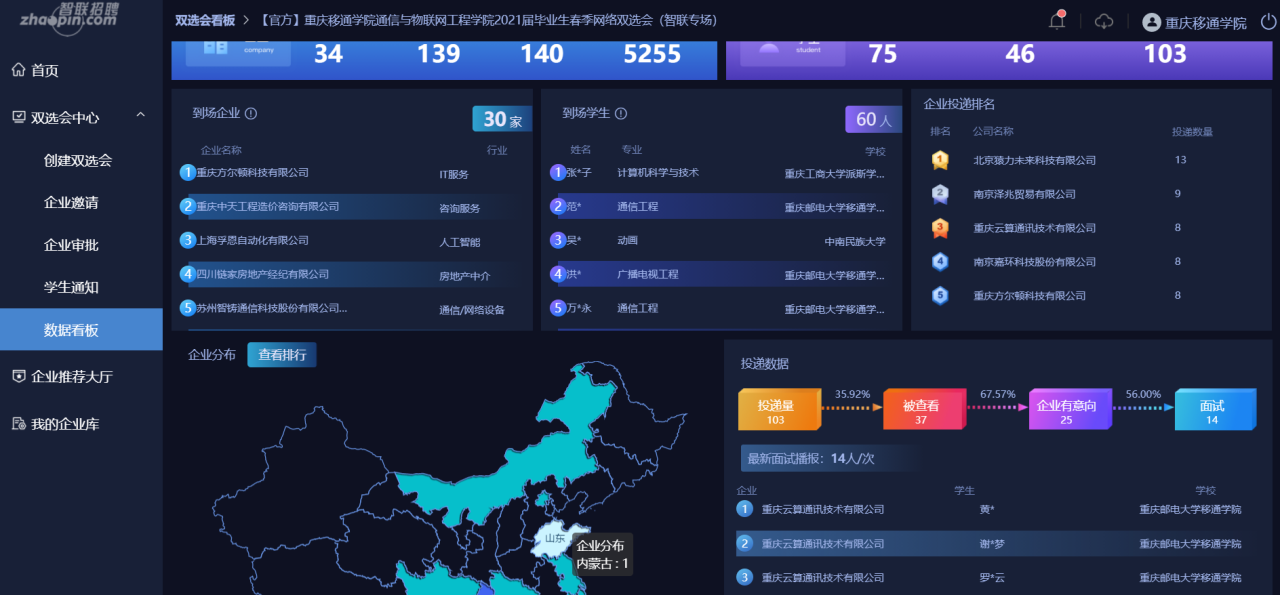
Task: Click info icon beside 到场企业
Action: [251, 114]
